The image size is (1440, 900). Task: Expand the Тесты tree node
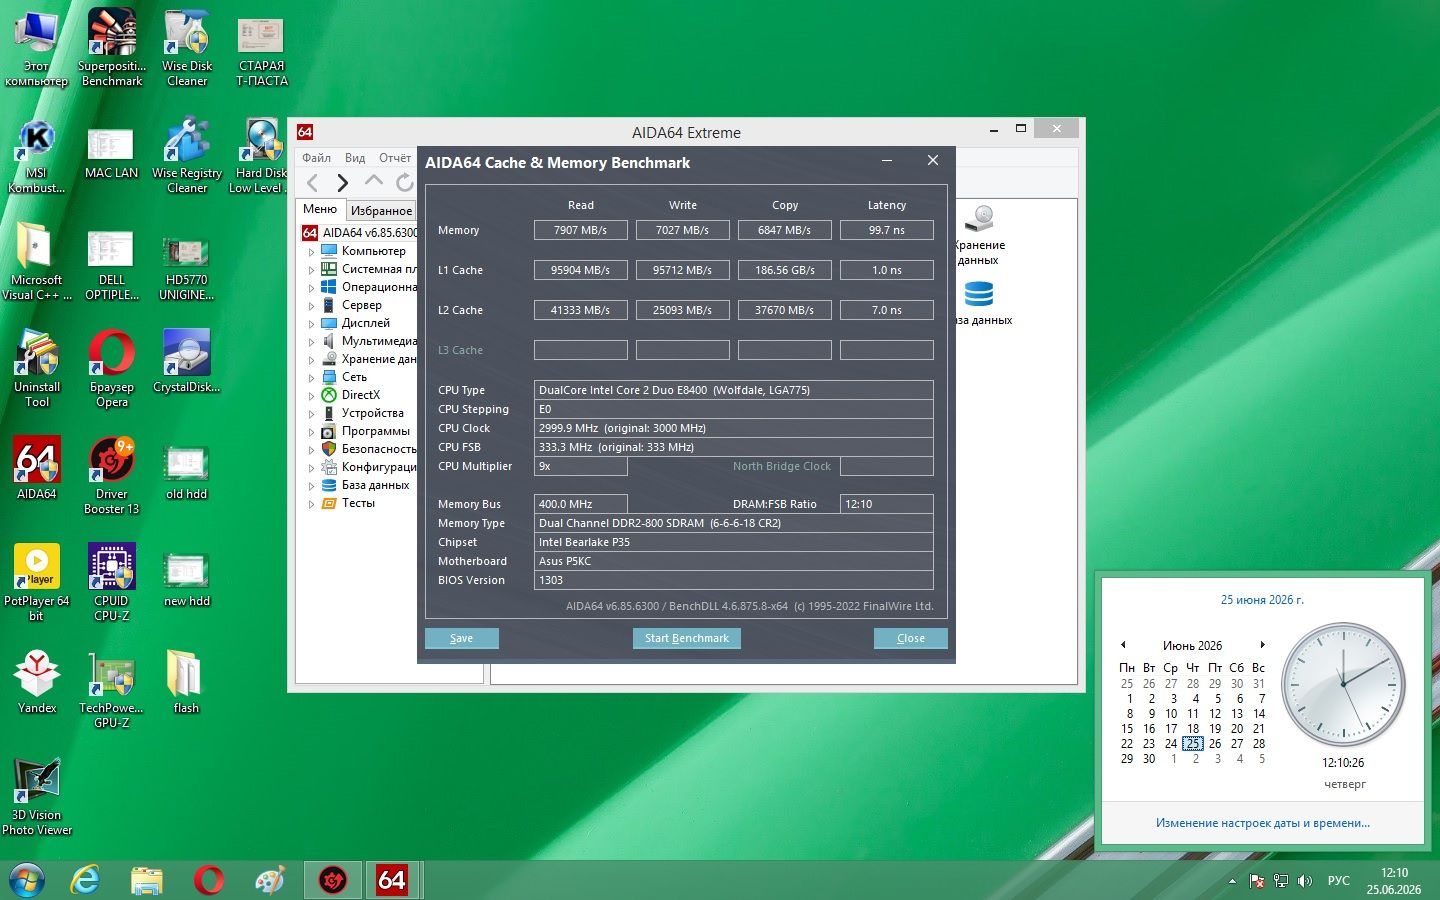coord(311,504)
